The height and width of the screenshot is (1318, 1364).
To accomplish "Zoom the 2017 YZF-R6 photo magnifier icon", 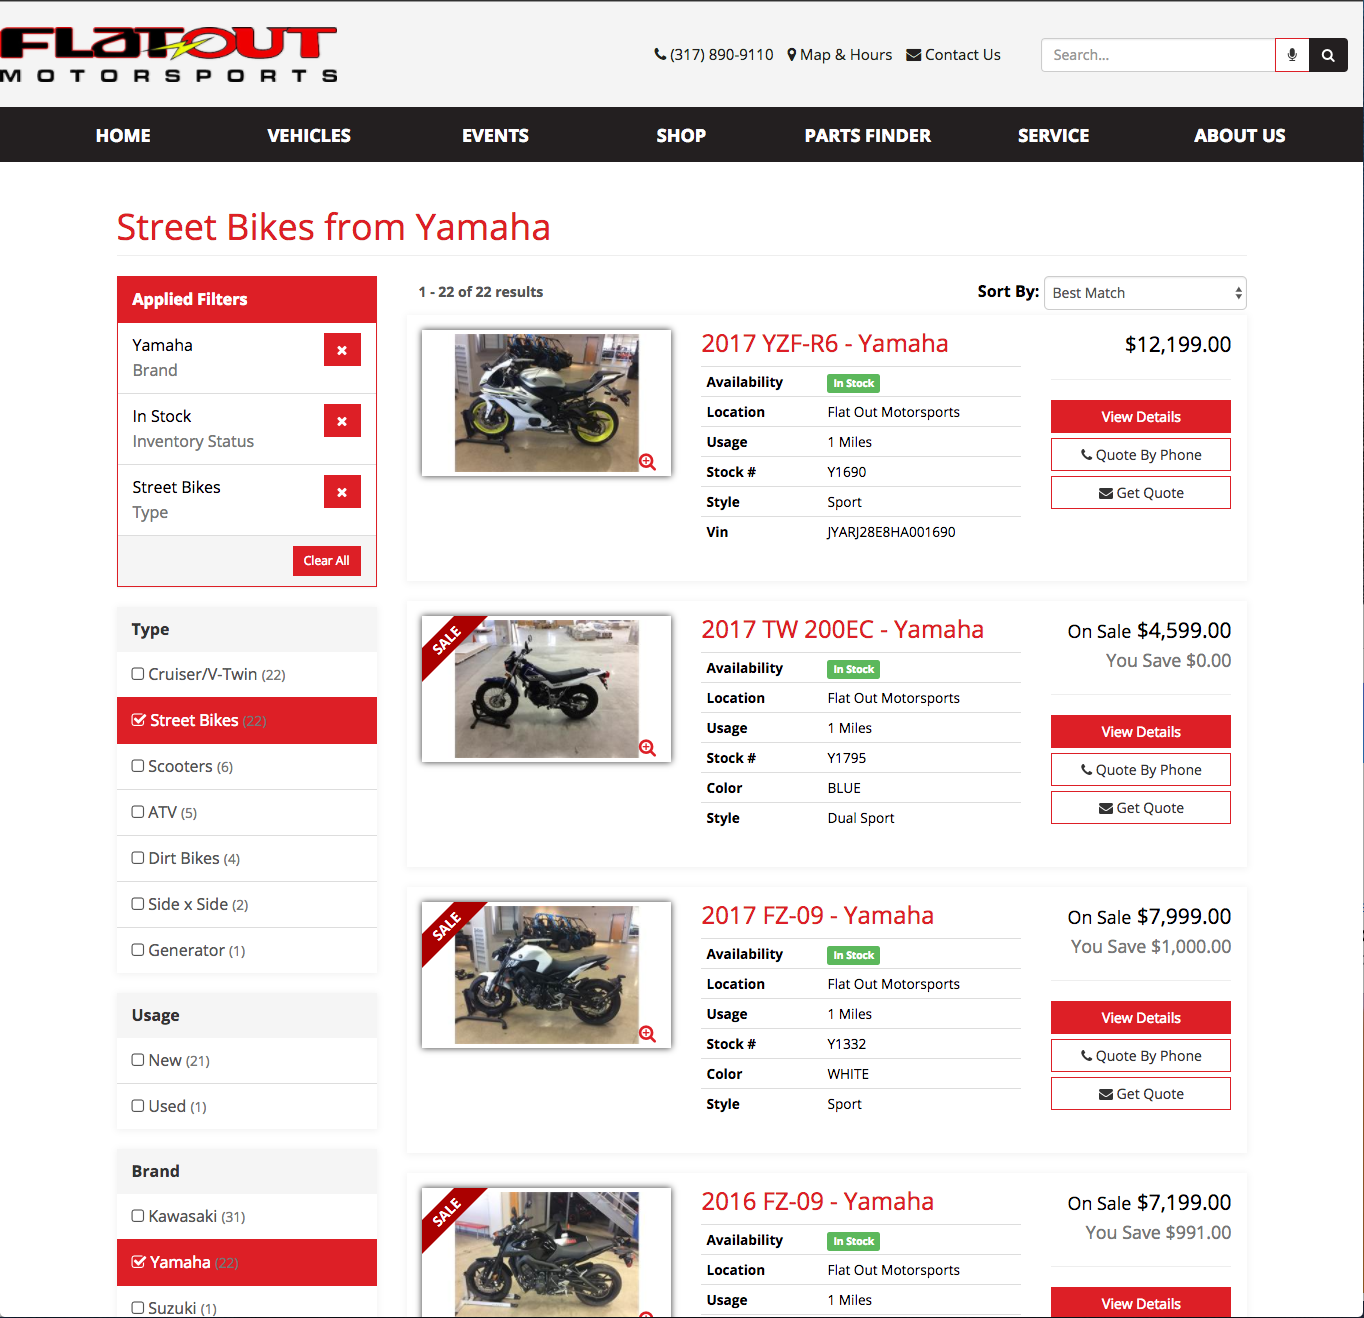I will (648, 462).
